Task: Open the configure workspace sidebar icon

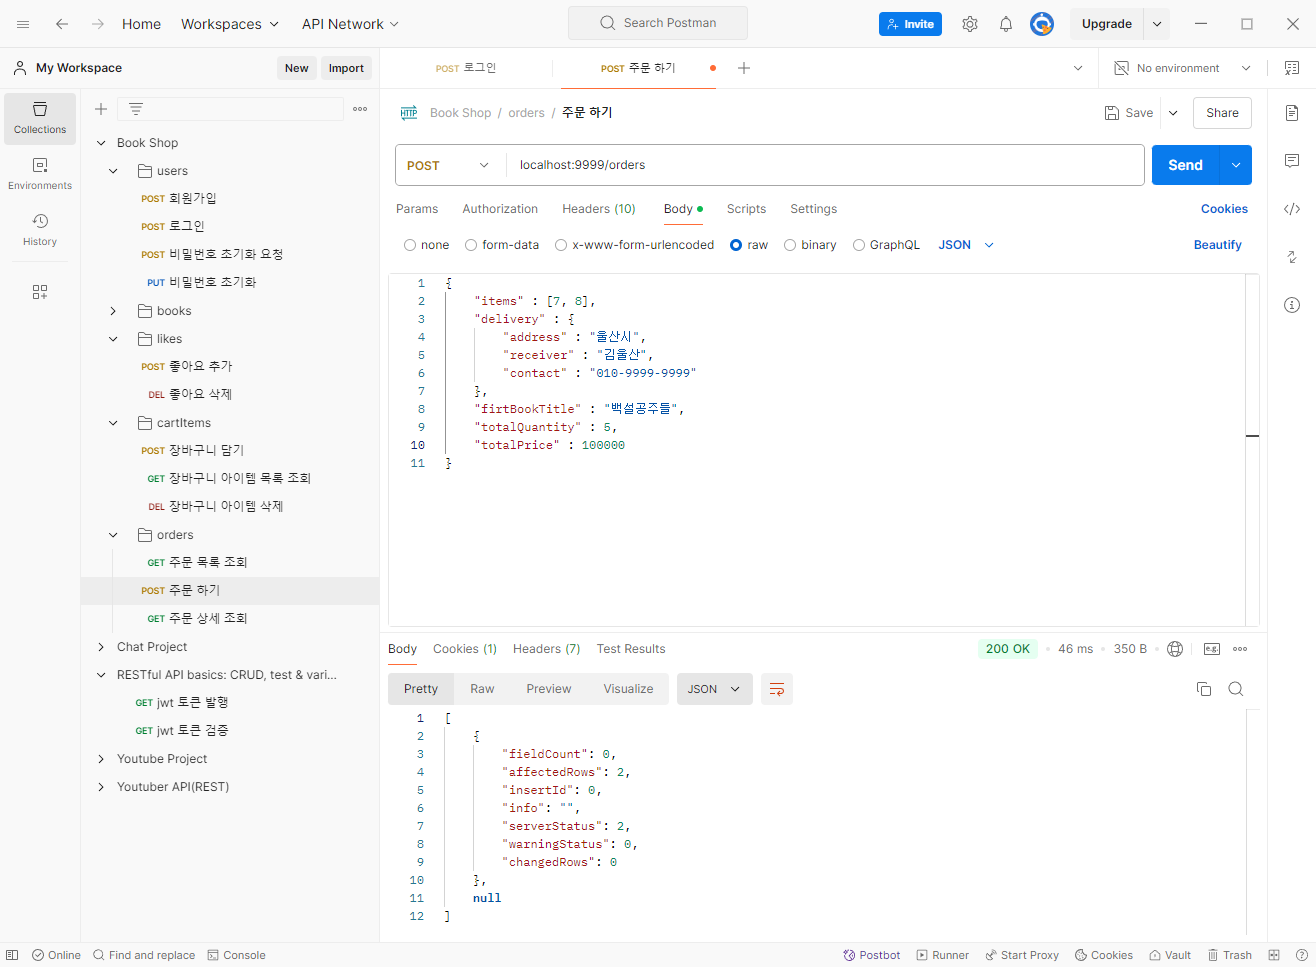Action: pos(40,292)
